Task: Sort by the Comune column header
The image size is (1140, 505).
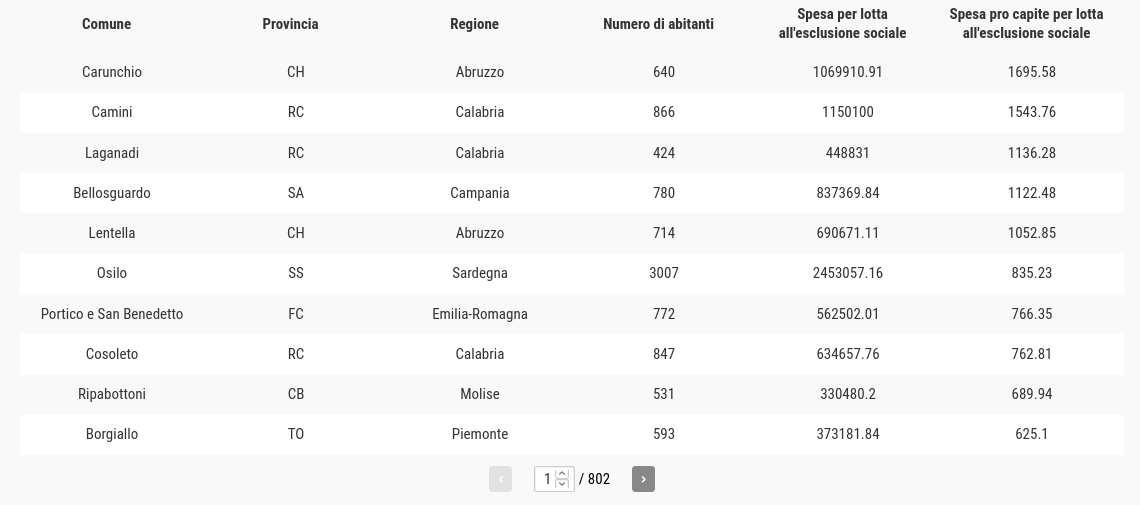Action: click(106, 24)
